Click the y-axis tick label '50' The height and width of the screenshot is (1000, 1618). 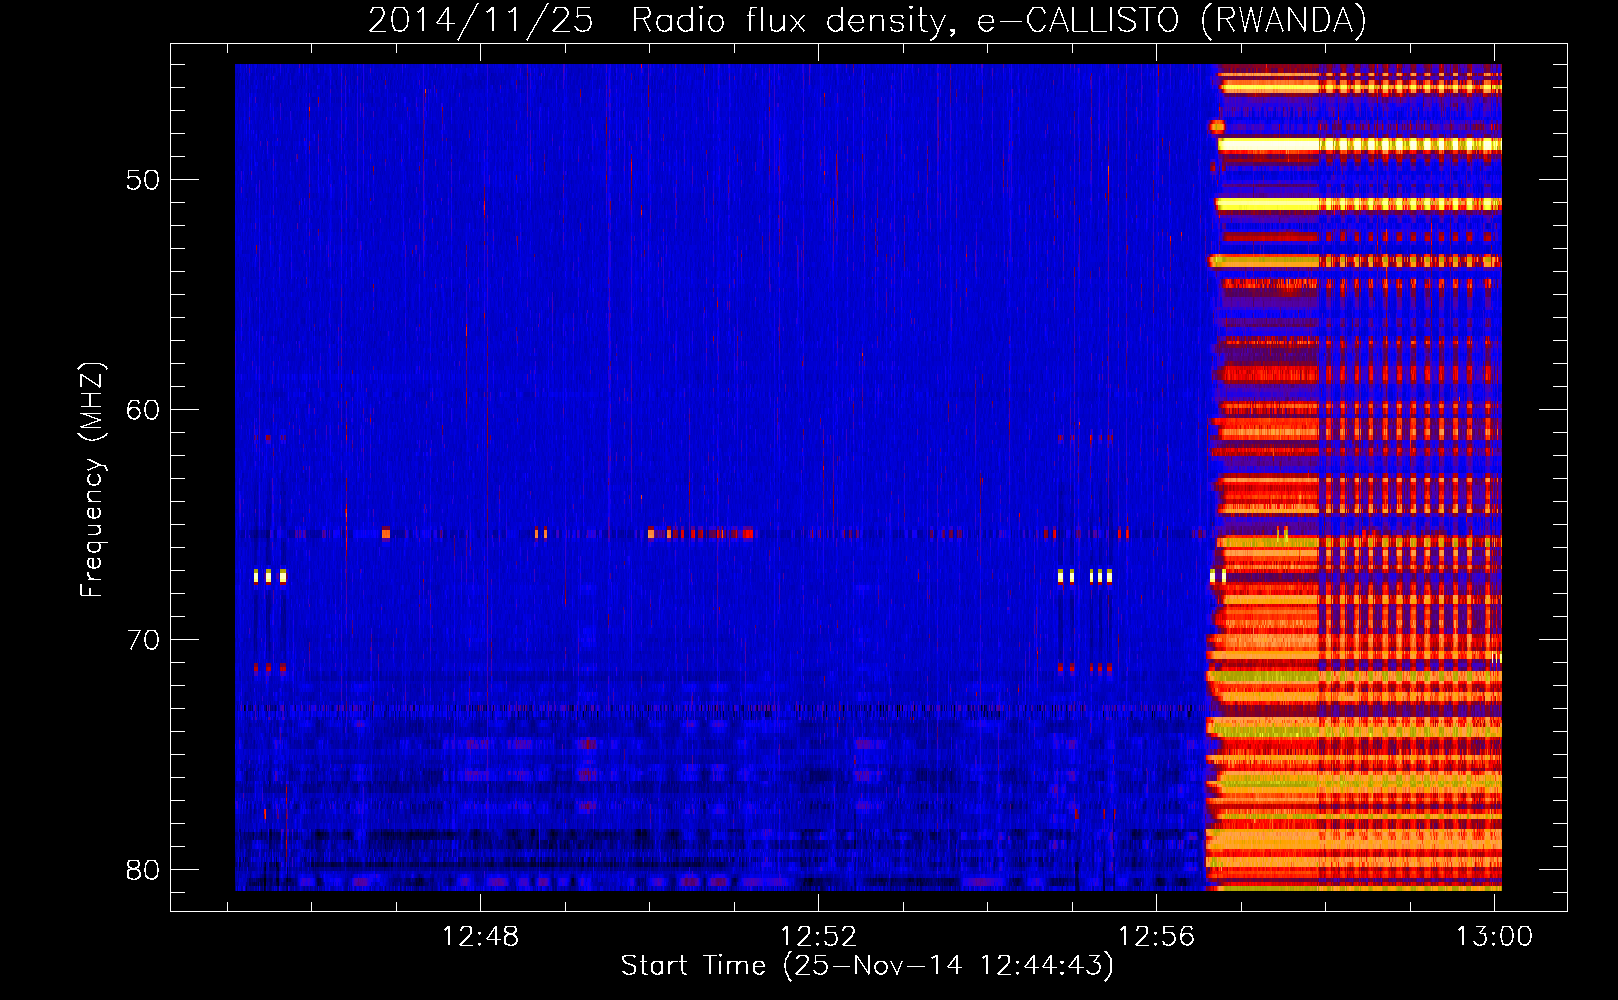pos(143,180)
